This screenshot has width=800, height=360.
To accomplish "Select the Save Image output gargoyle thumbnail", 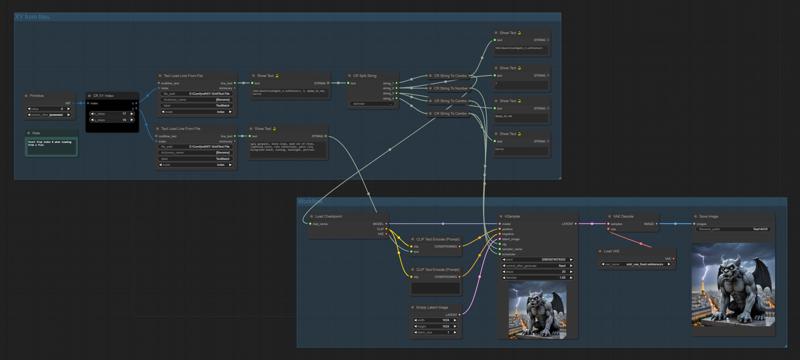I will pyautogui.click(x=733, y=285).
